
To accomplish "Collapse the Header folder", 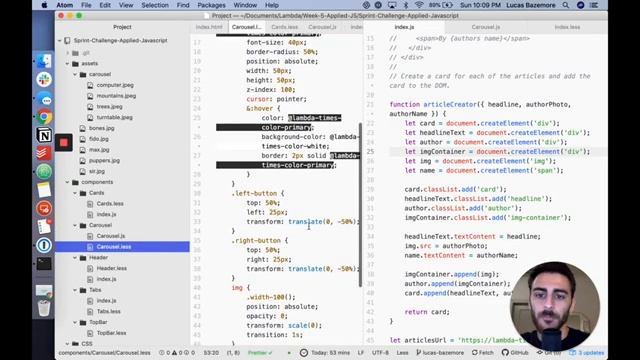I will coord(75,258).
